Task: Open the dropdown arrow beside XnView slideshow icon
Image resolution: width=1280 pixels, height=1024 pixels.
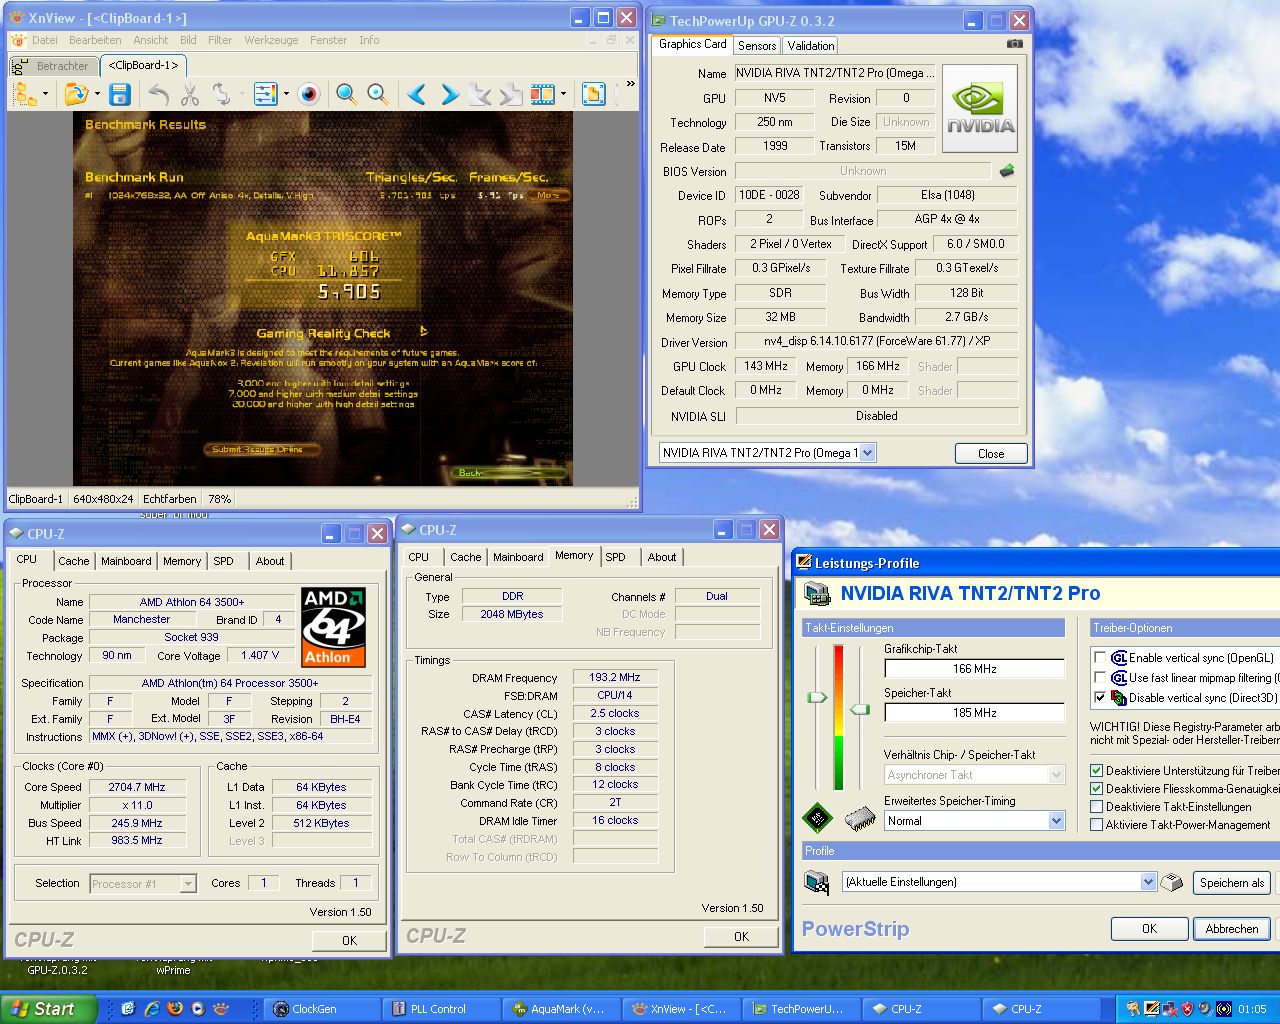Action: 564,95
